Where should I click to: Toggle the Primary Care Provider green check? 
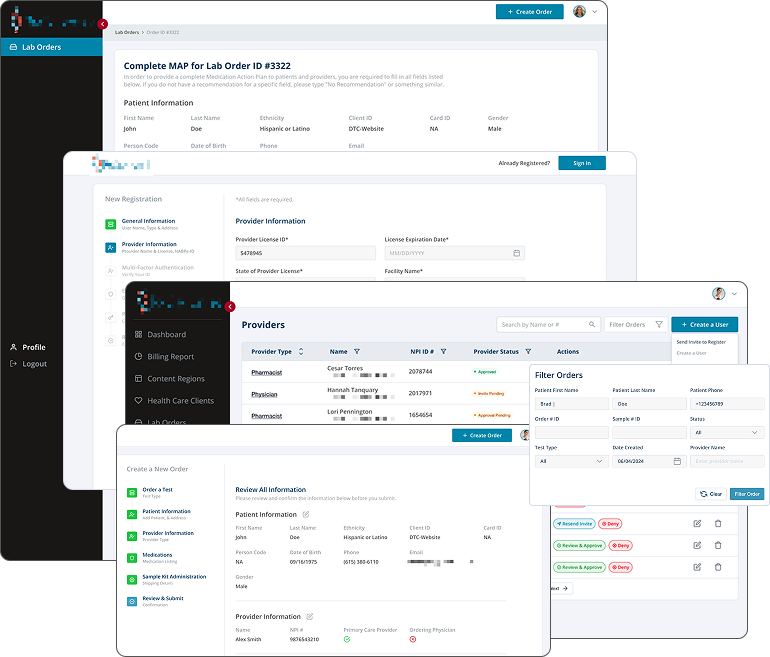(347, 639)
